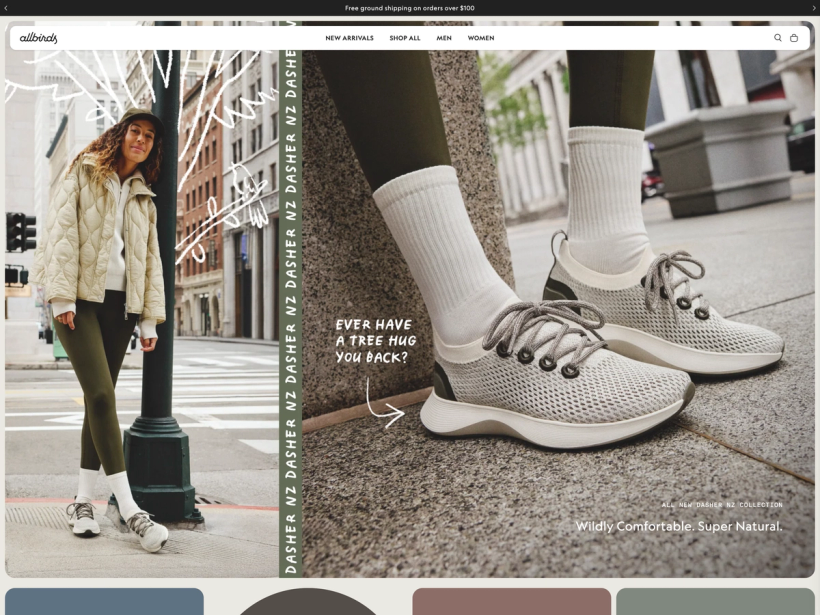The image size is (820, 615).
Task: Click 'Free ground shipping on orders over $100' banner
Action: coord(409,8)
